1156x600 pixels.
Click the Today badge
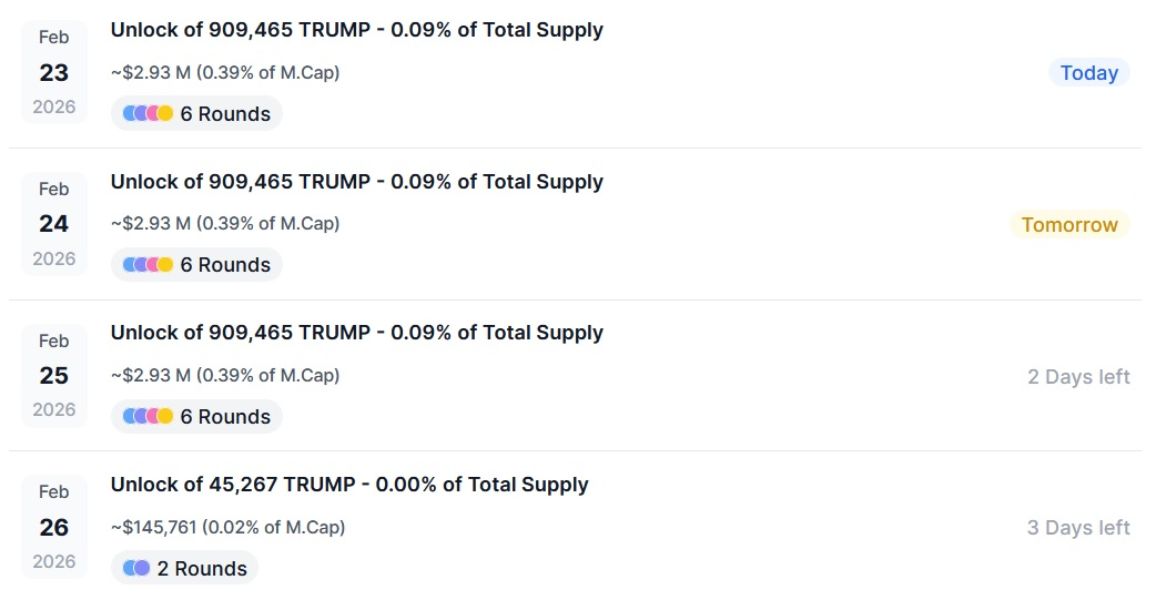pyautogui.click(x=1088, y=72)
